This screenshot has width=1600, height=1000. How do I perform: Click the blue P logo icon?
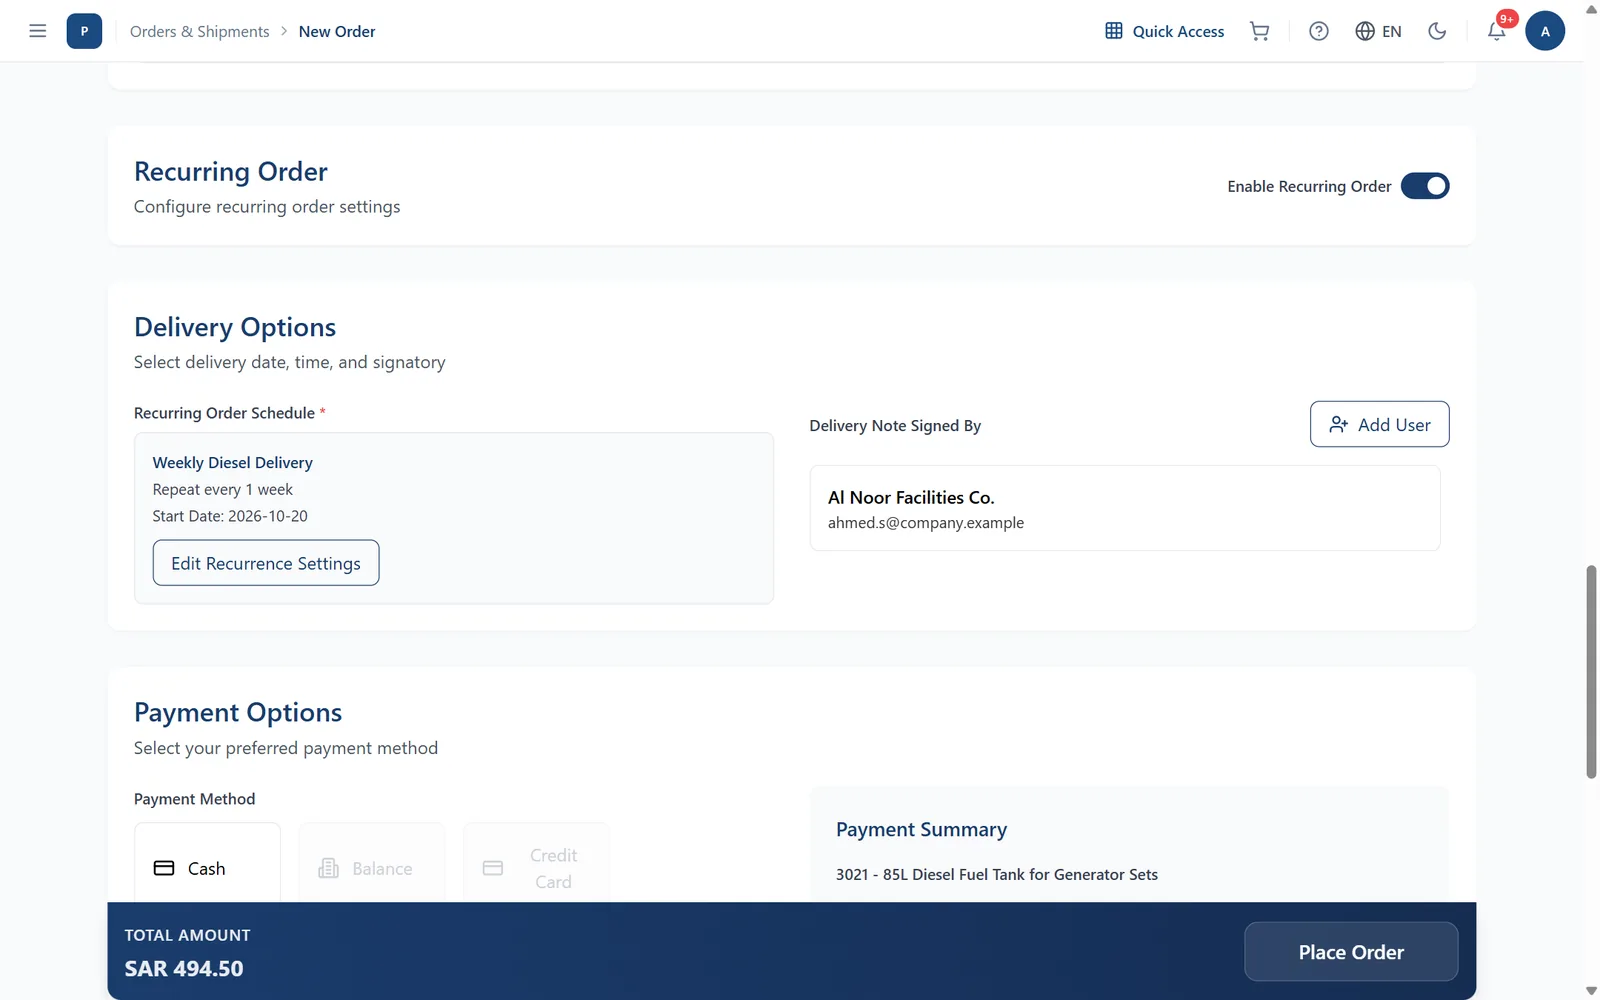pyautogui.click(x=84, y=31)
